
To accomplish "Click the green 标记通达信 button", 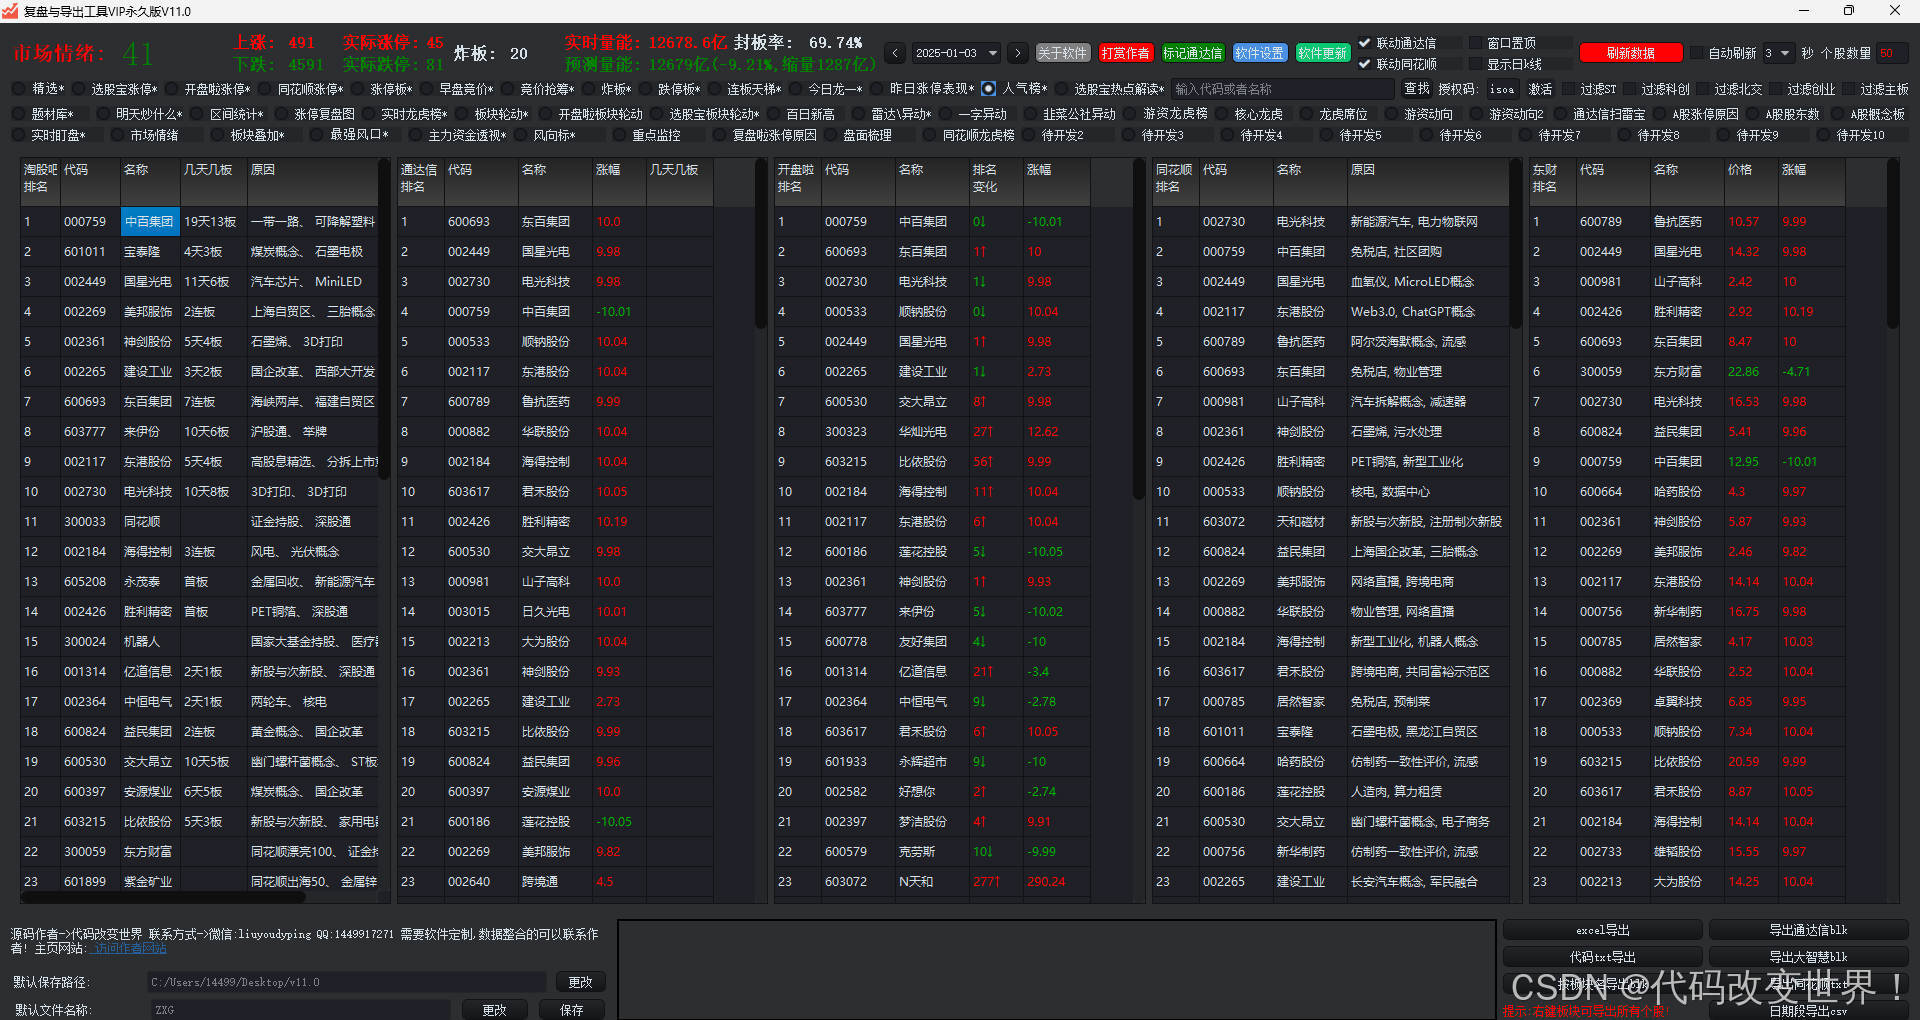I will 1192,53.
